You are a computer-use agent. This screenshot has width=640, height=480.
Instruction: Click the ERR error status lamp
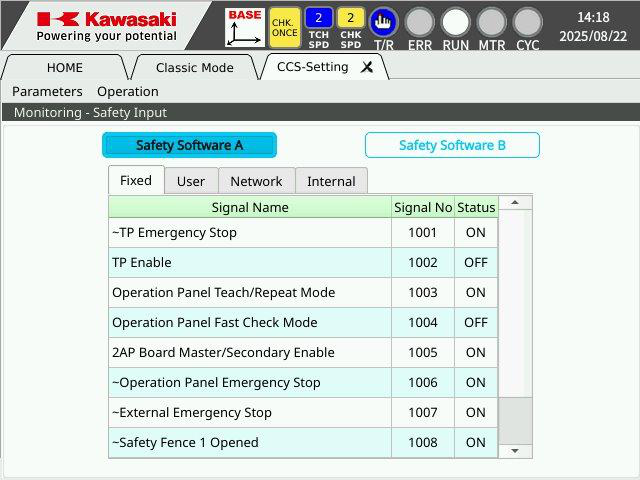coord(420,22)
